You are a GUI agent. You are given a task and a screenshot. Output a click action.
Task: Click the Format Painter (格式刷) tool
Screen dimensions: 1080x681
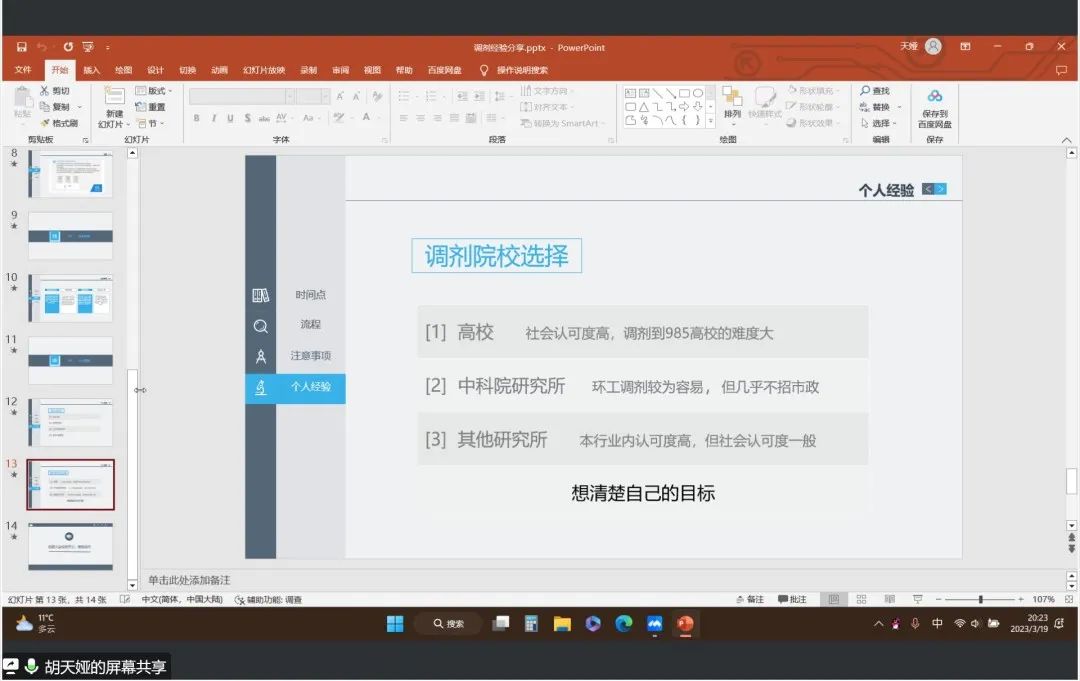point(58,123)
